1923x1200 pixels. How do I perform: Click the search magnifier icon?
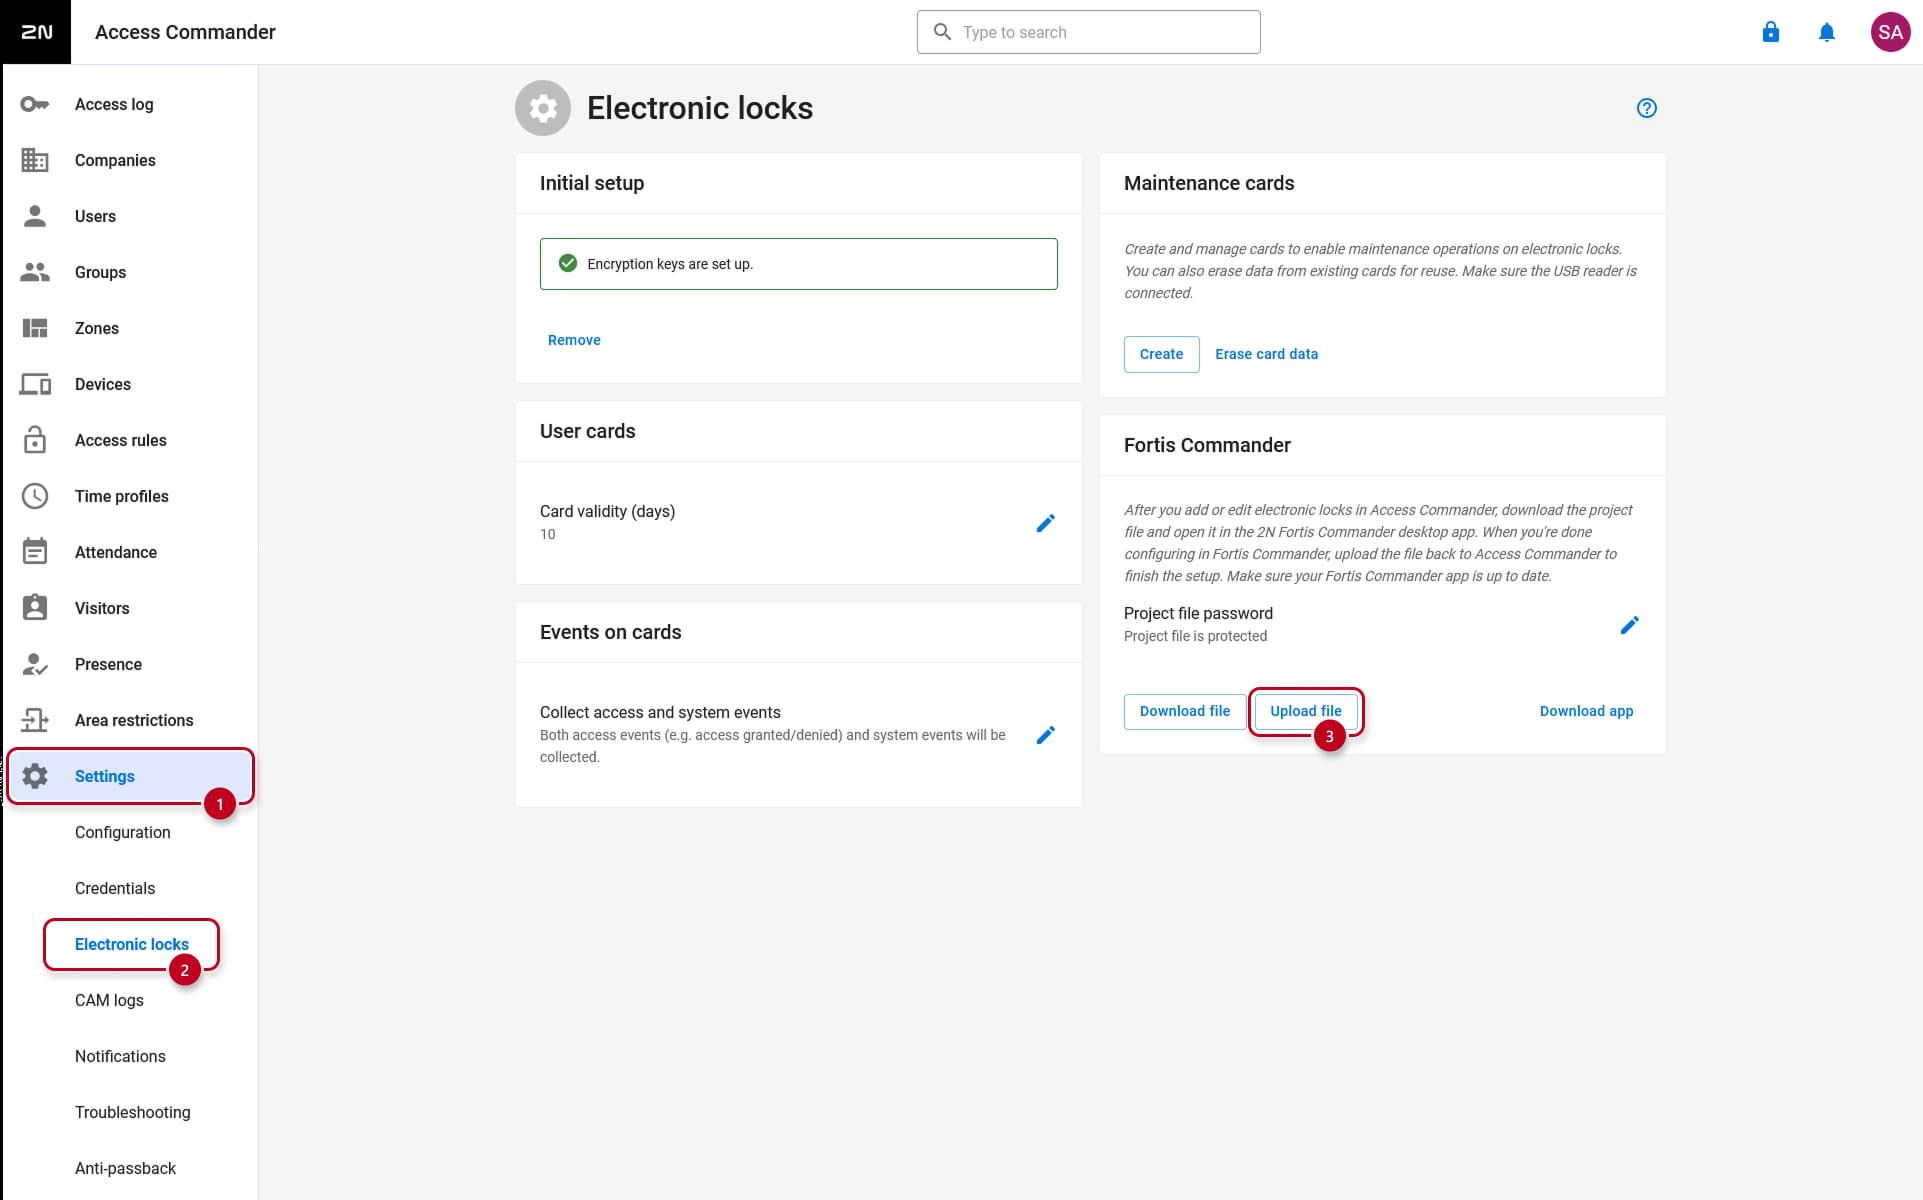[942, 32]
